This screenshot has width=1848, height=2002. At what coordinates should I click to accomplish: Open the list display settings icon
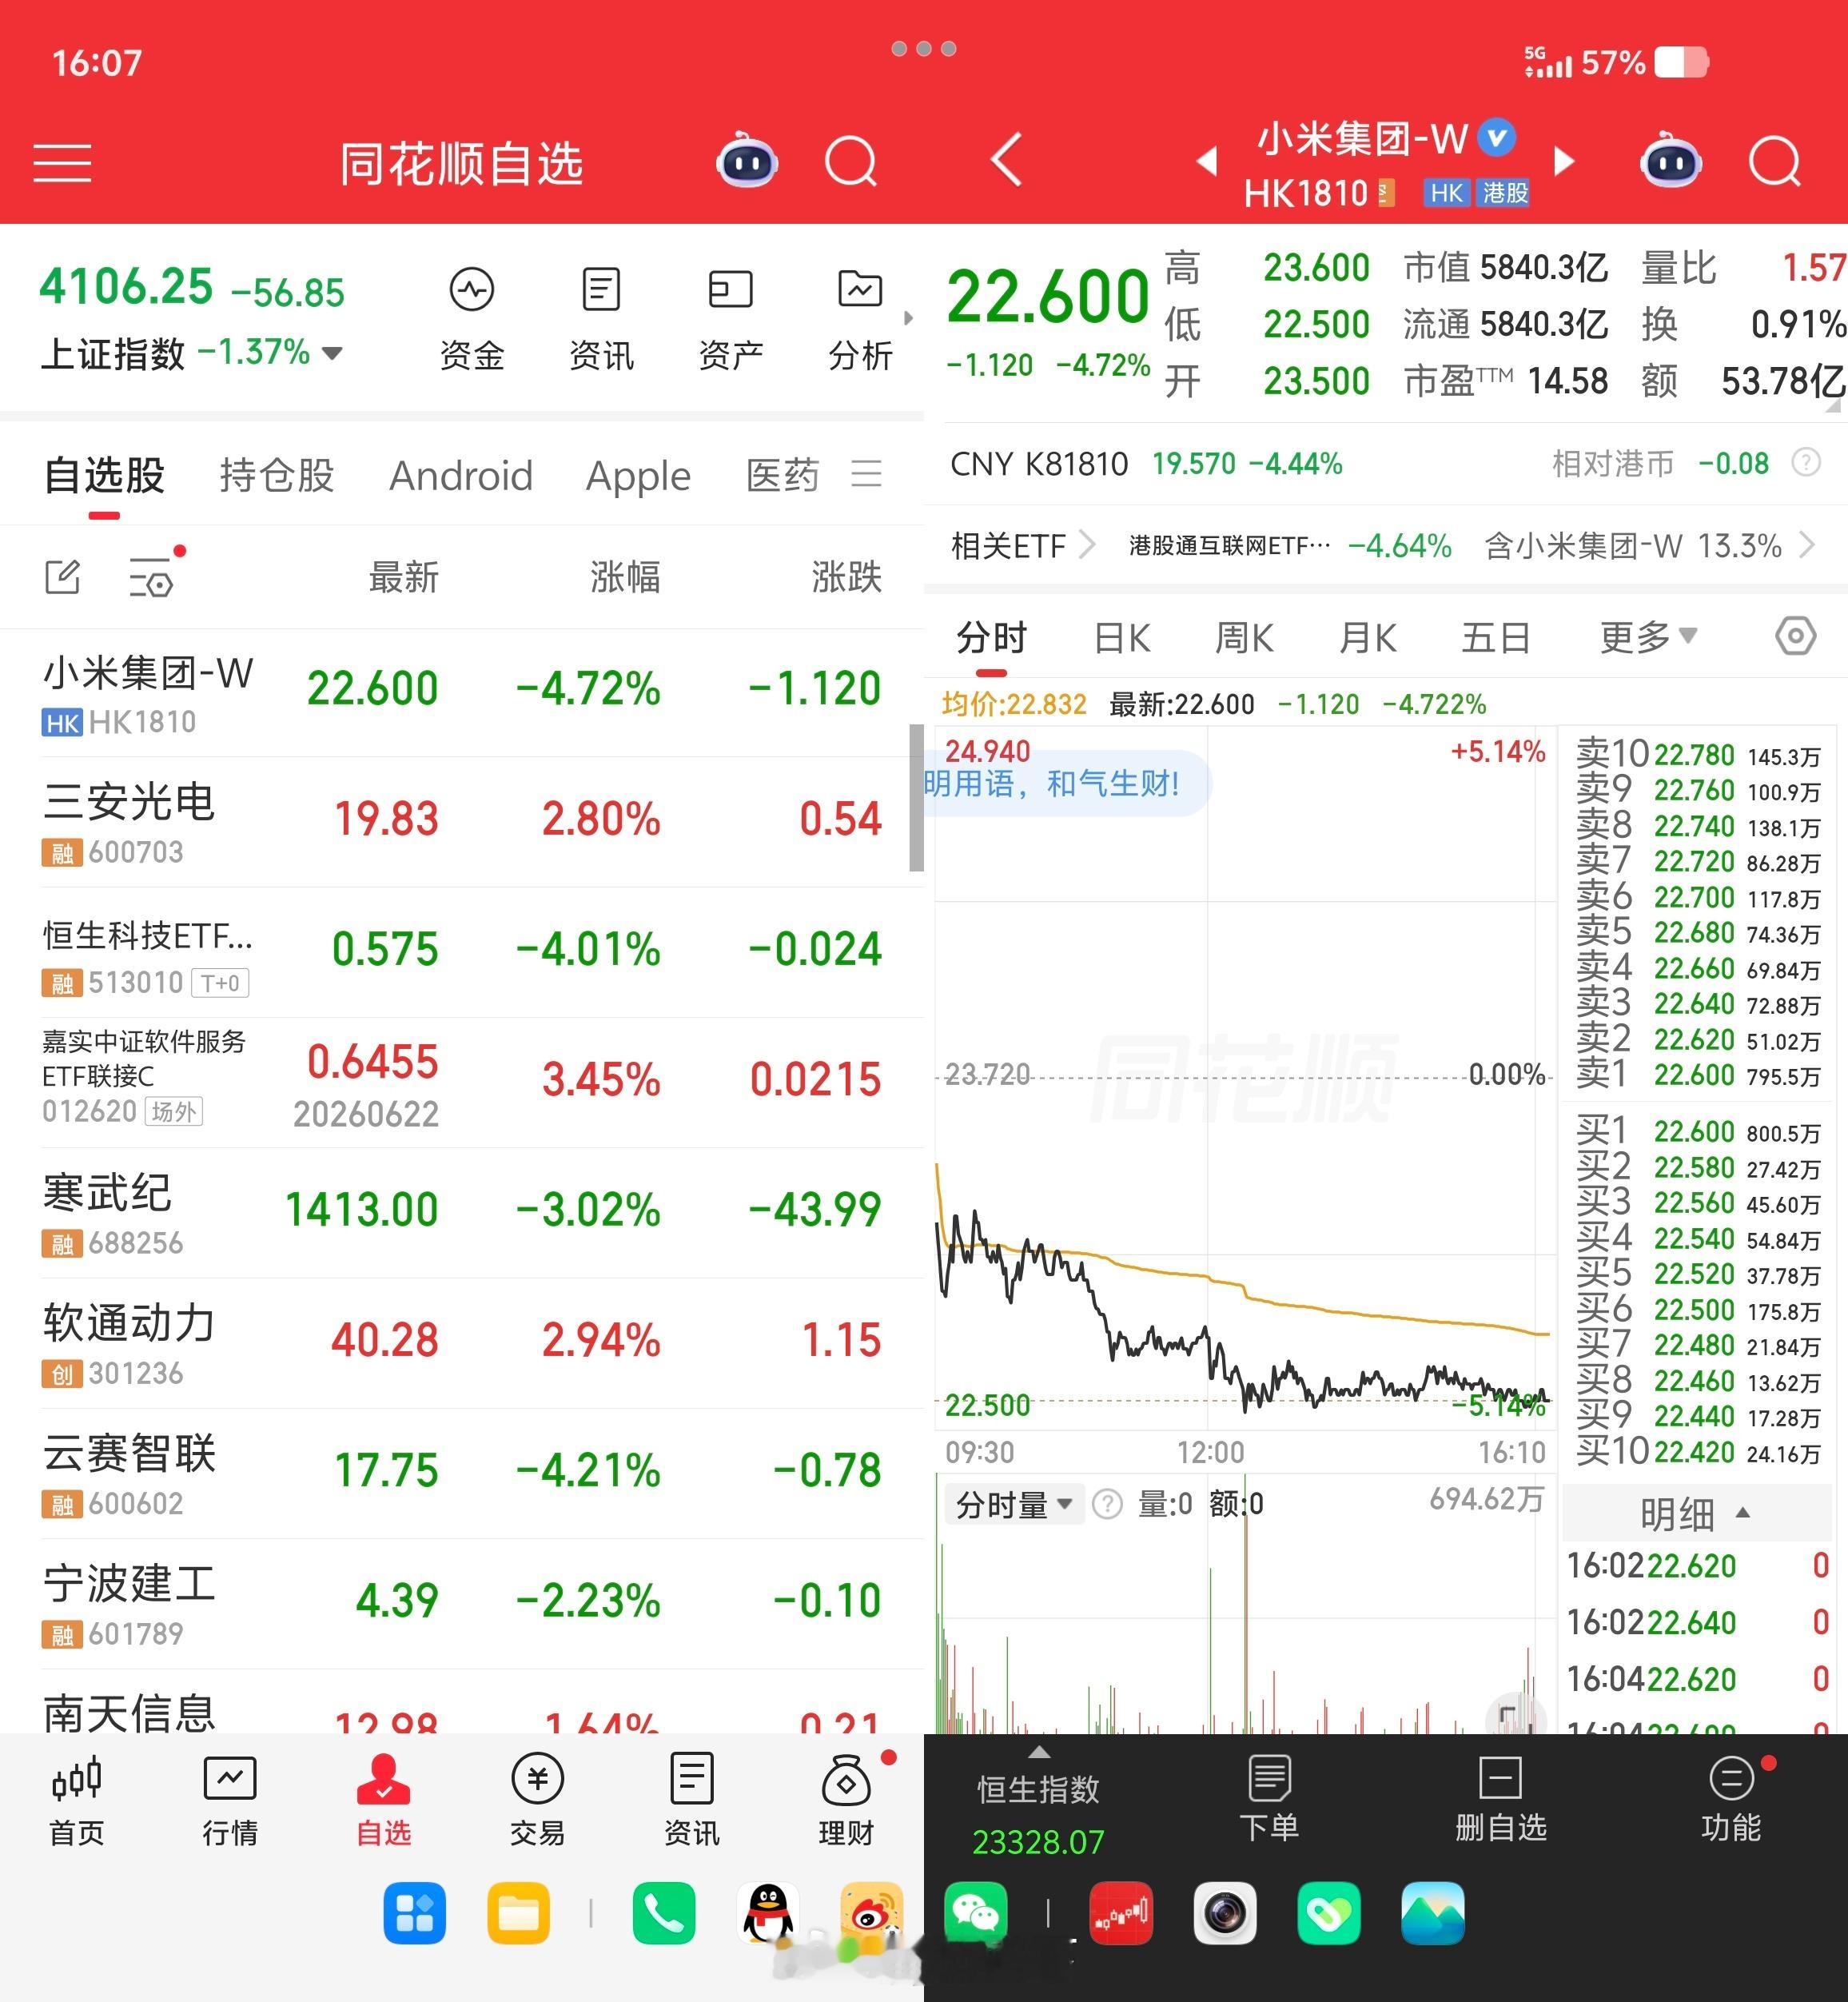point(152,577)
